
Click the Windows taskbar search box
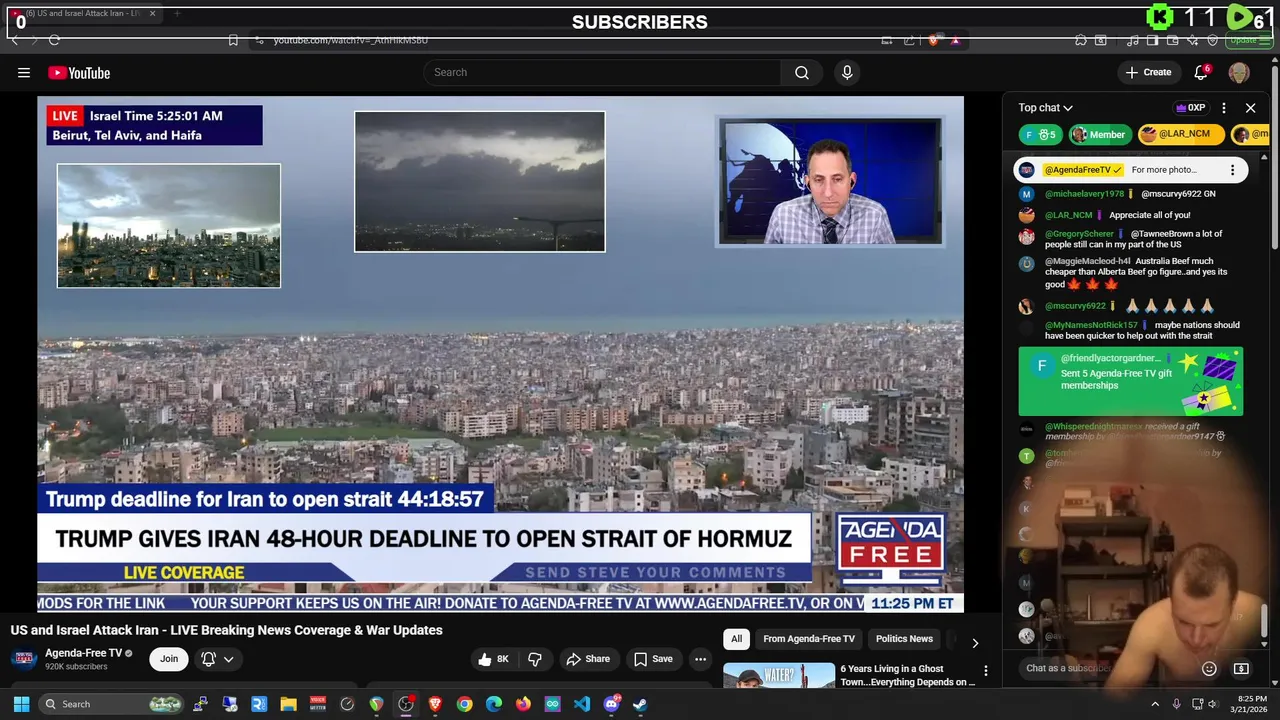pyautogui.click(x=112, y=704)
